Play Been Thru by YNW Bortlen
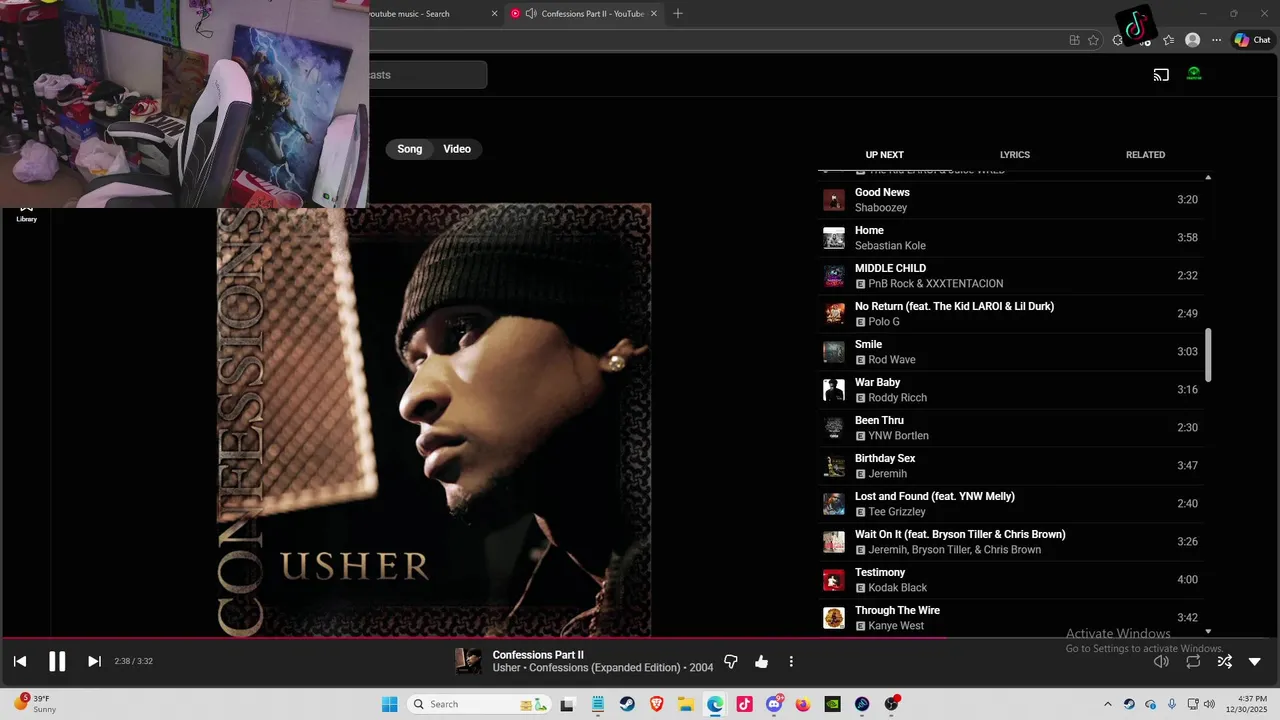The image size is (1280, 720). [1012, 428]
